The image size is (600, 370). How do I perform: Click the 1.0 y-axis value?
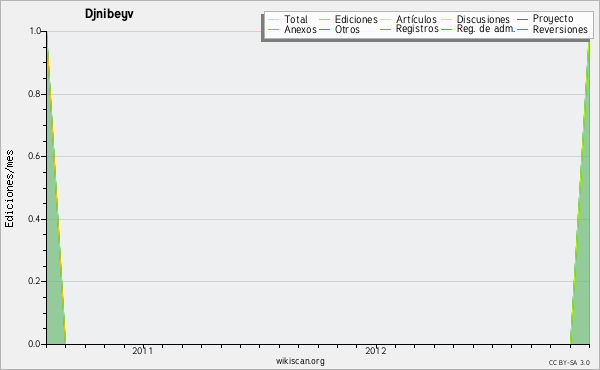tap(35, 31)
